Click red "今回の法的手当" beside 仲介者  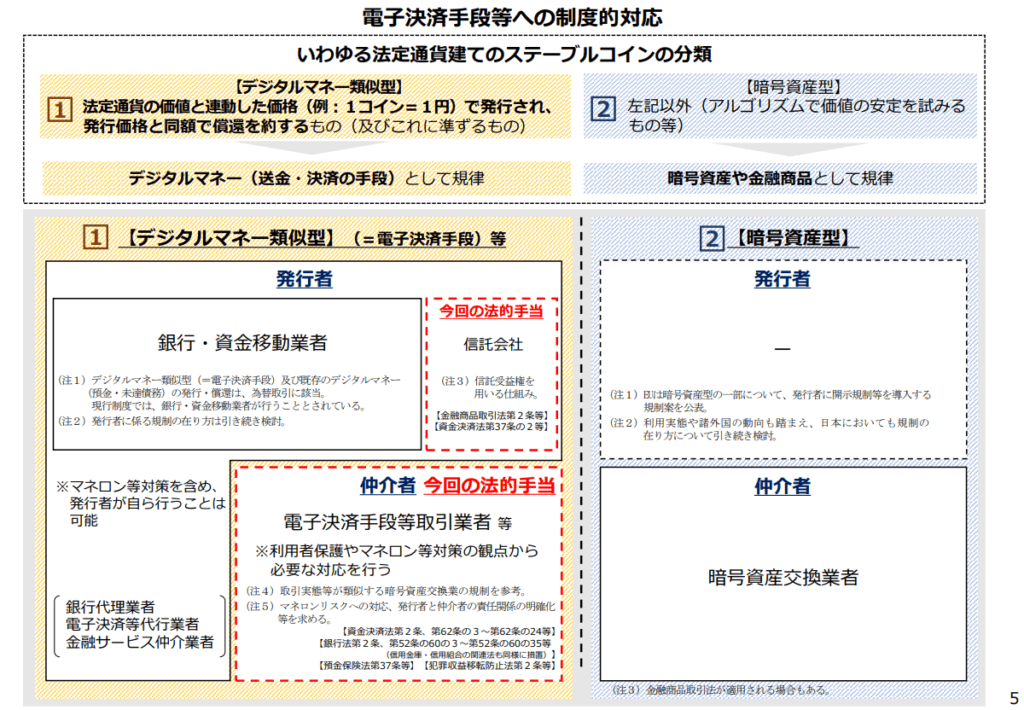click(x=489, y=485)
